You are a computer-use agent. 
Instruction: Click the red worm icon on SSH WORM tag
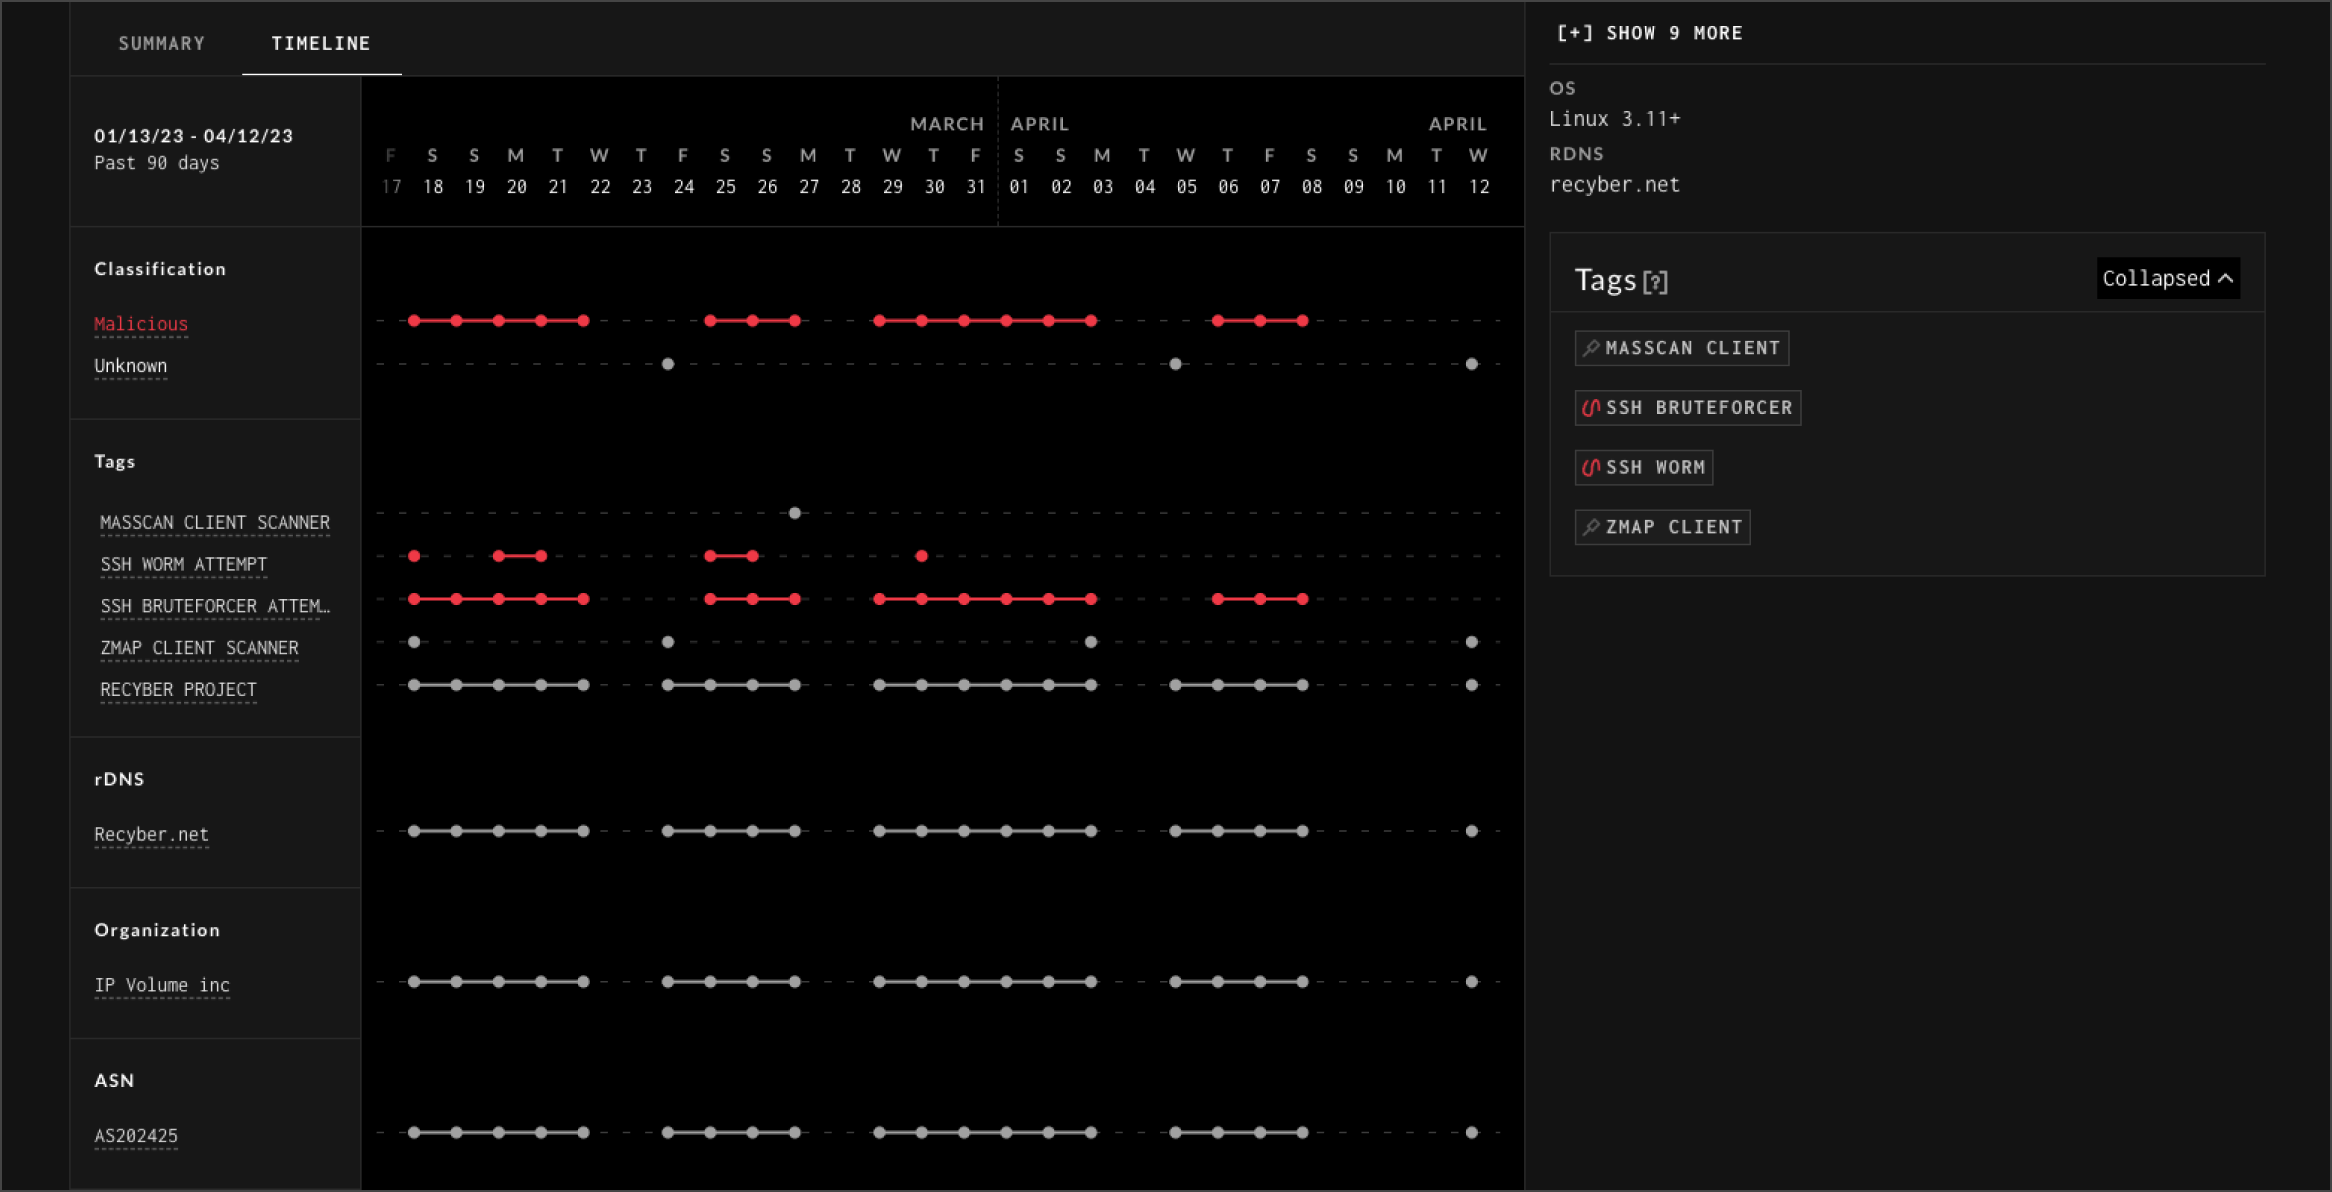(x=1594, y=466)
